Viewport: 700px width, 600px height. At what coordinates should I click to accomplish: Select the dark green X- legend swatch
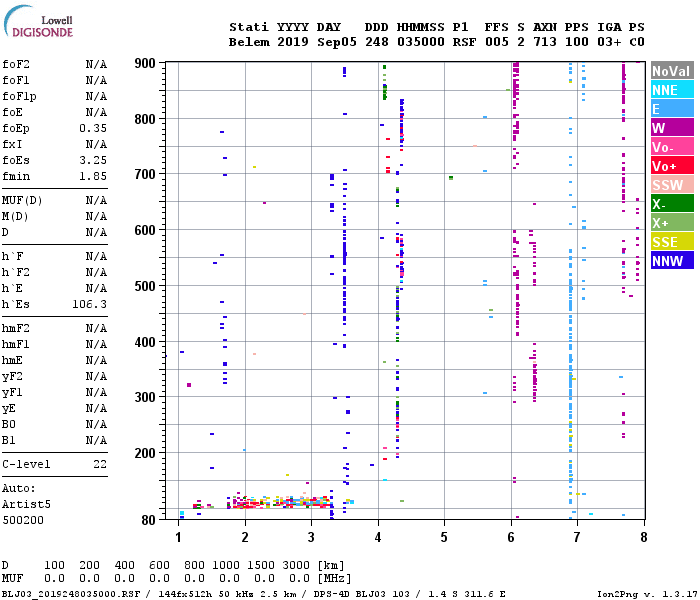(x=672, y=204)
